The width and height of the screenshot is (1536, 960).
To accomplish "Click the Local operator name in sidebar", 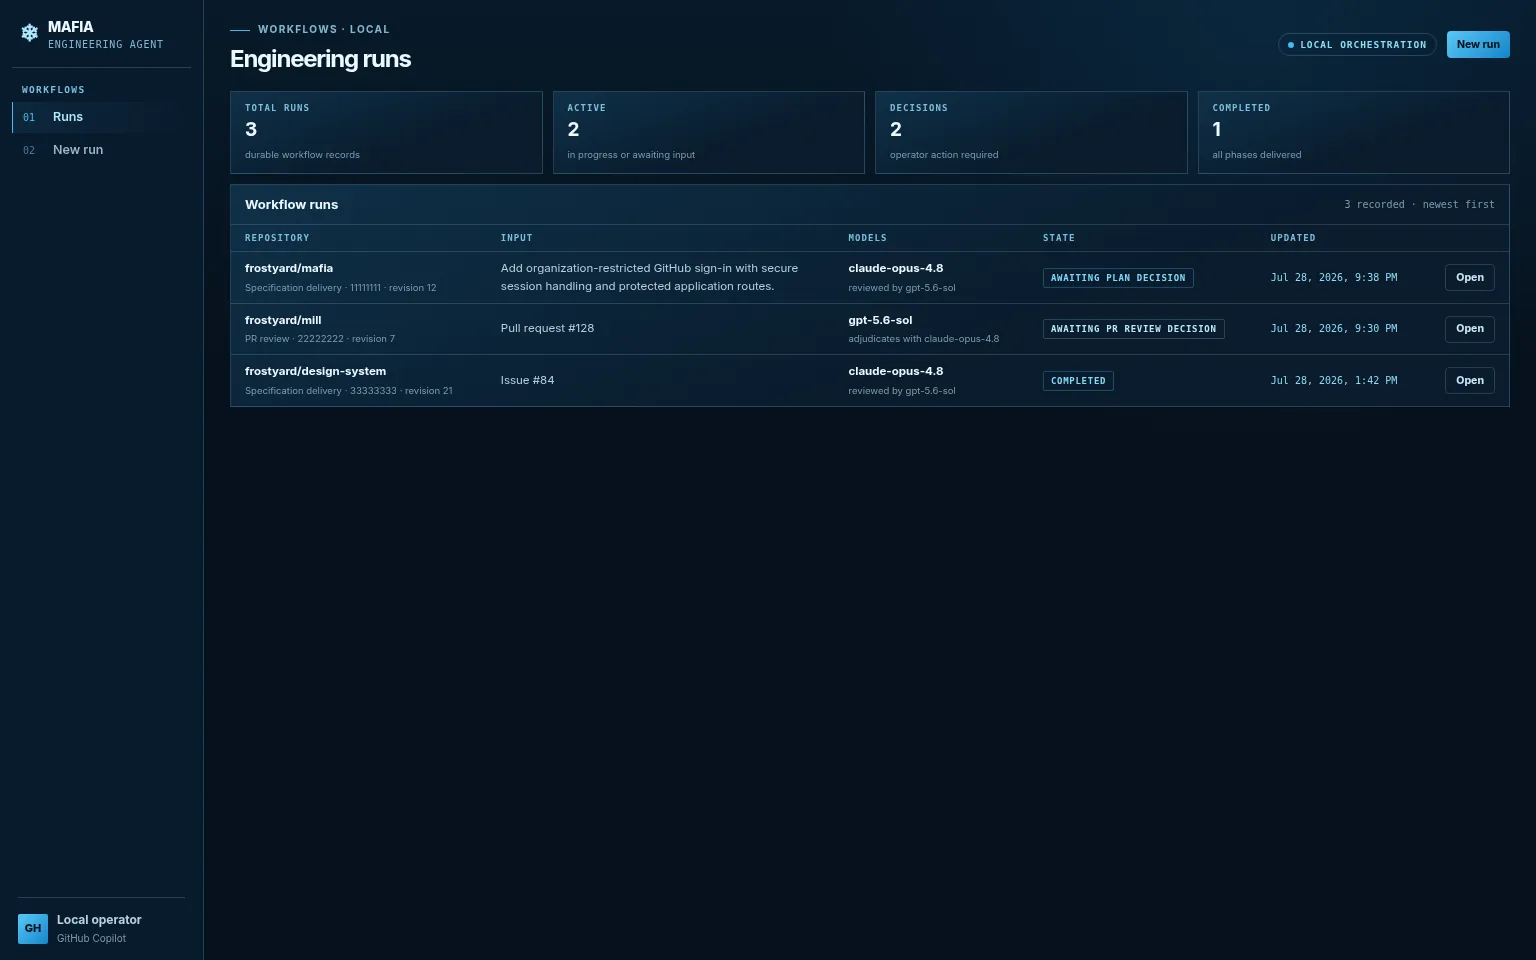I will click(99, 920).
